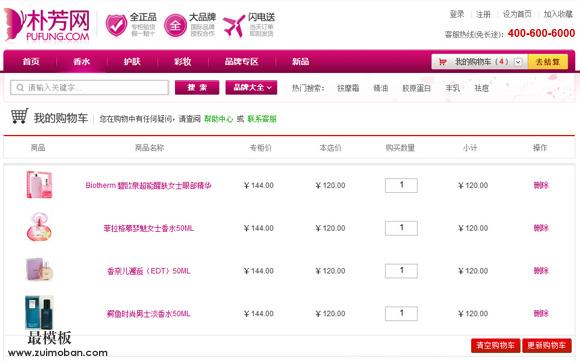Click the 大品牌 round badge icon
This screenshot has width=580, height=361.
(175, 26)
